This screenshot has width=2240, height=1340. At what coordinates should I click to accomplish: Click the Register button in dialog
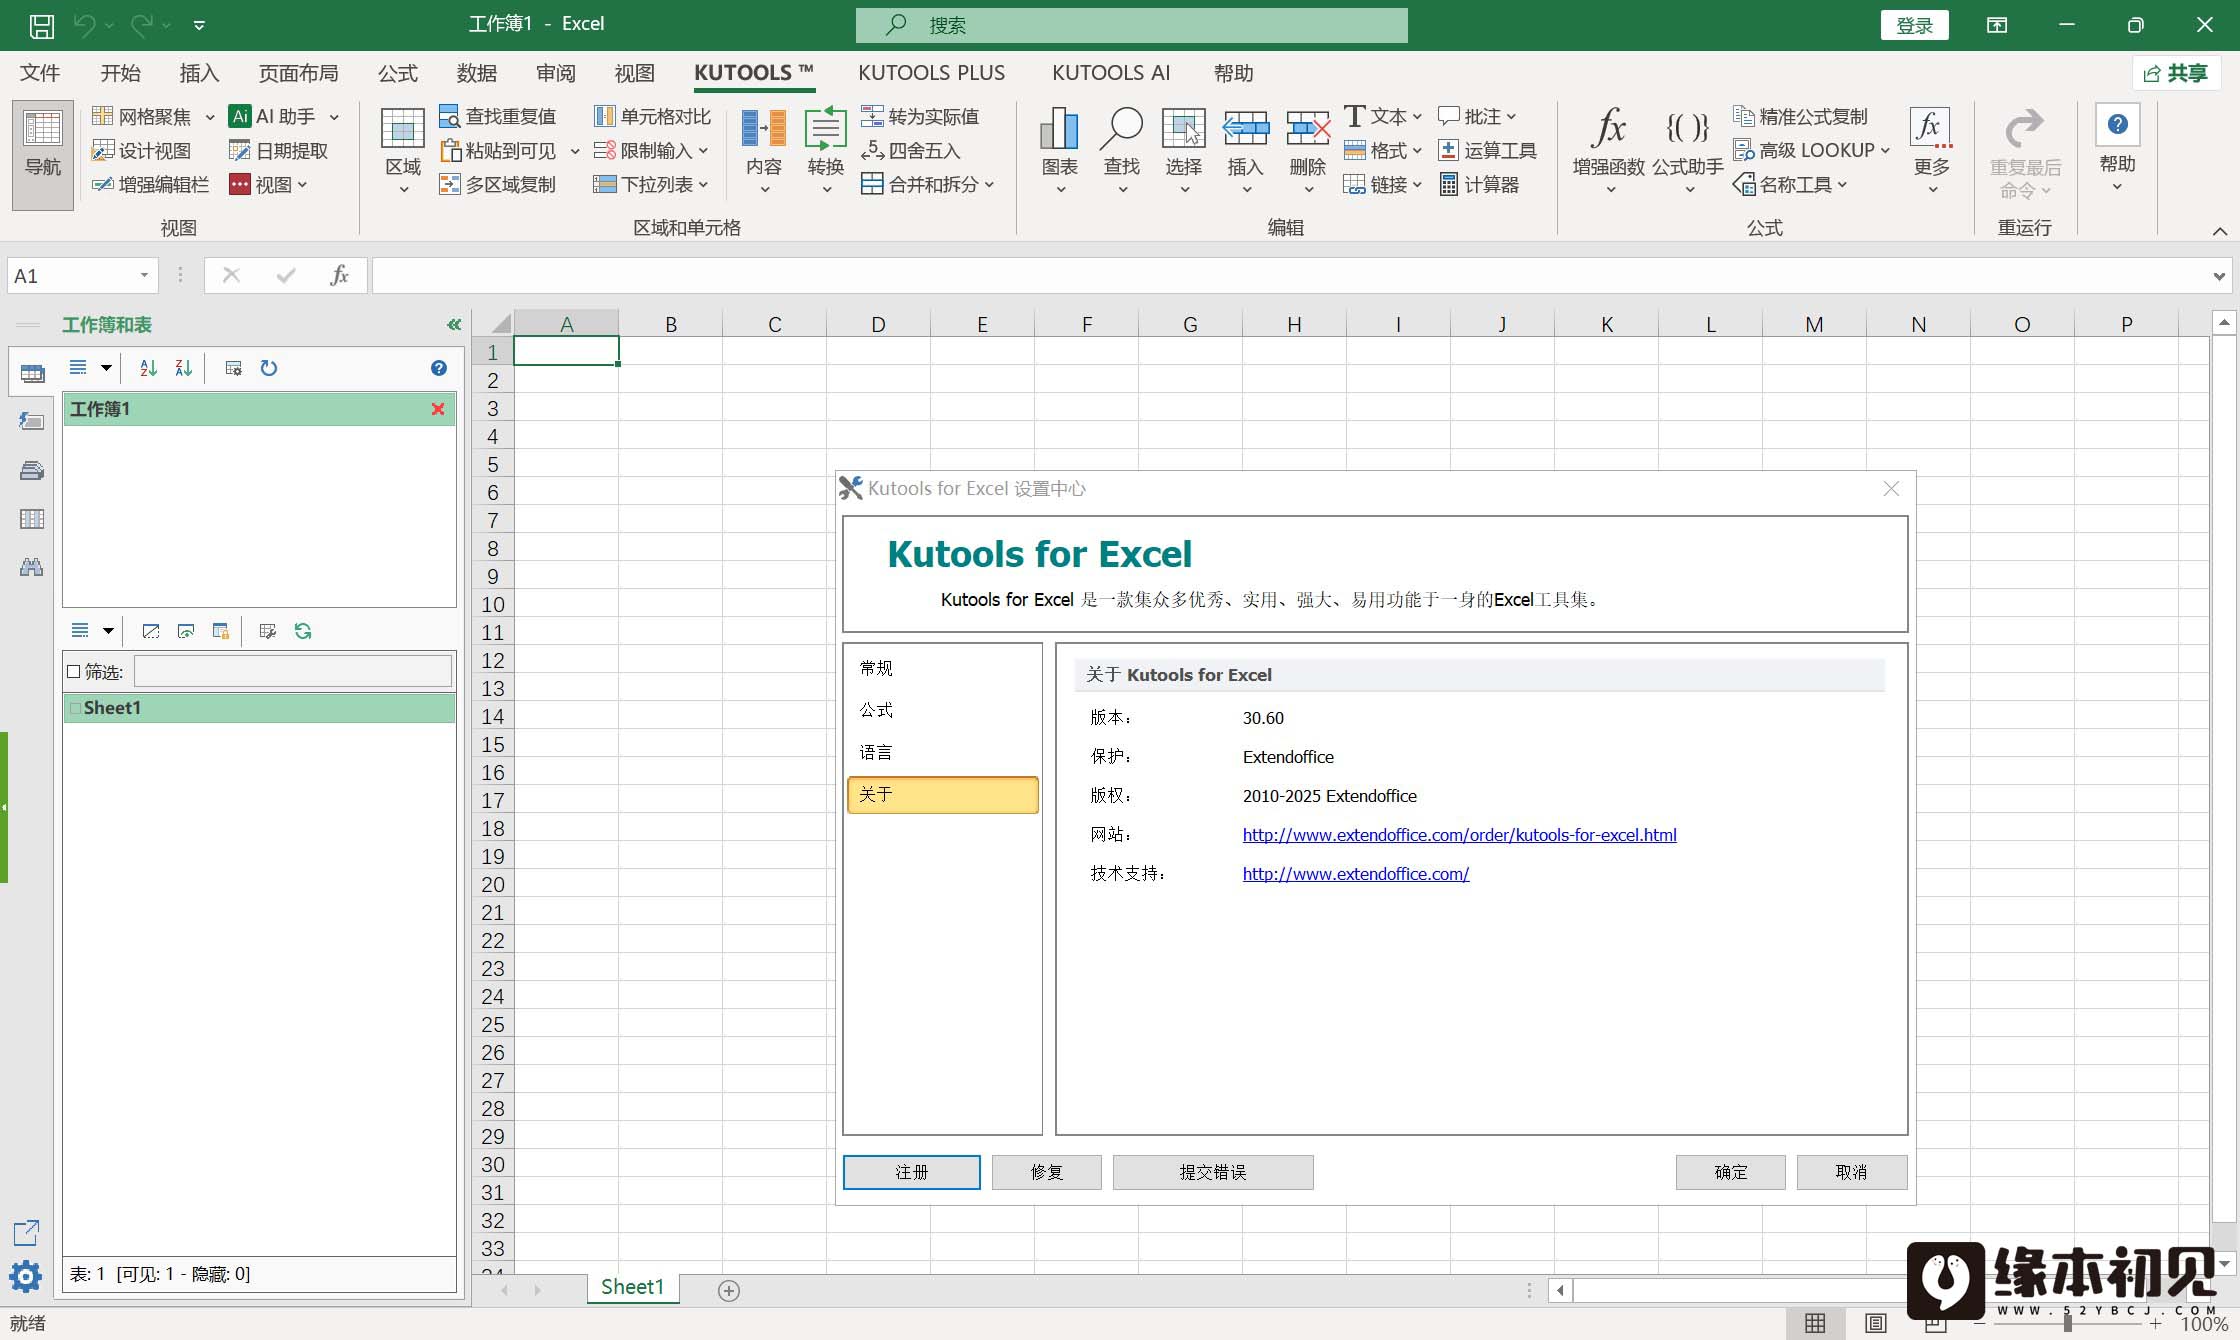point(911,1172)
